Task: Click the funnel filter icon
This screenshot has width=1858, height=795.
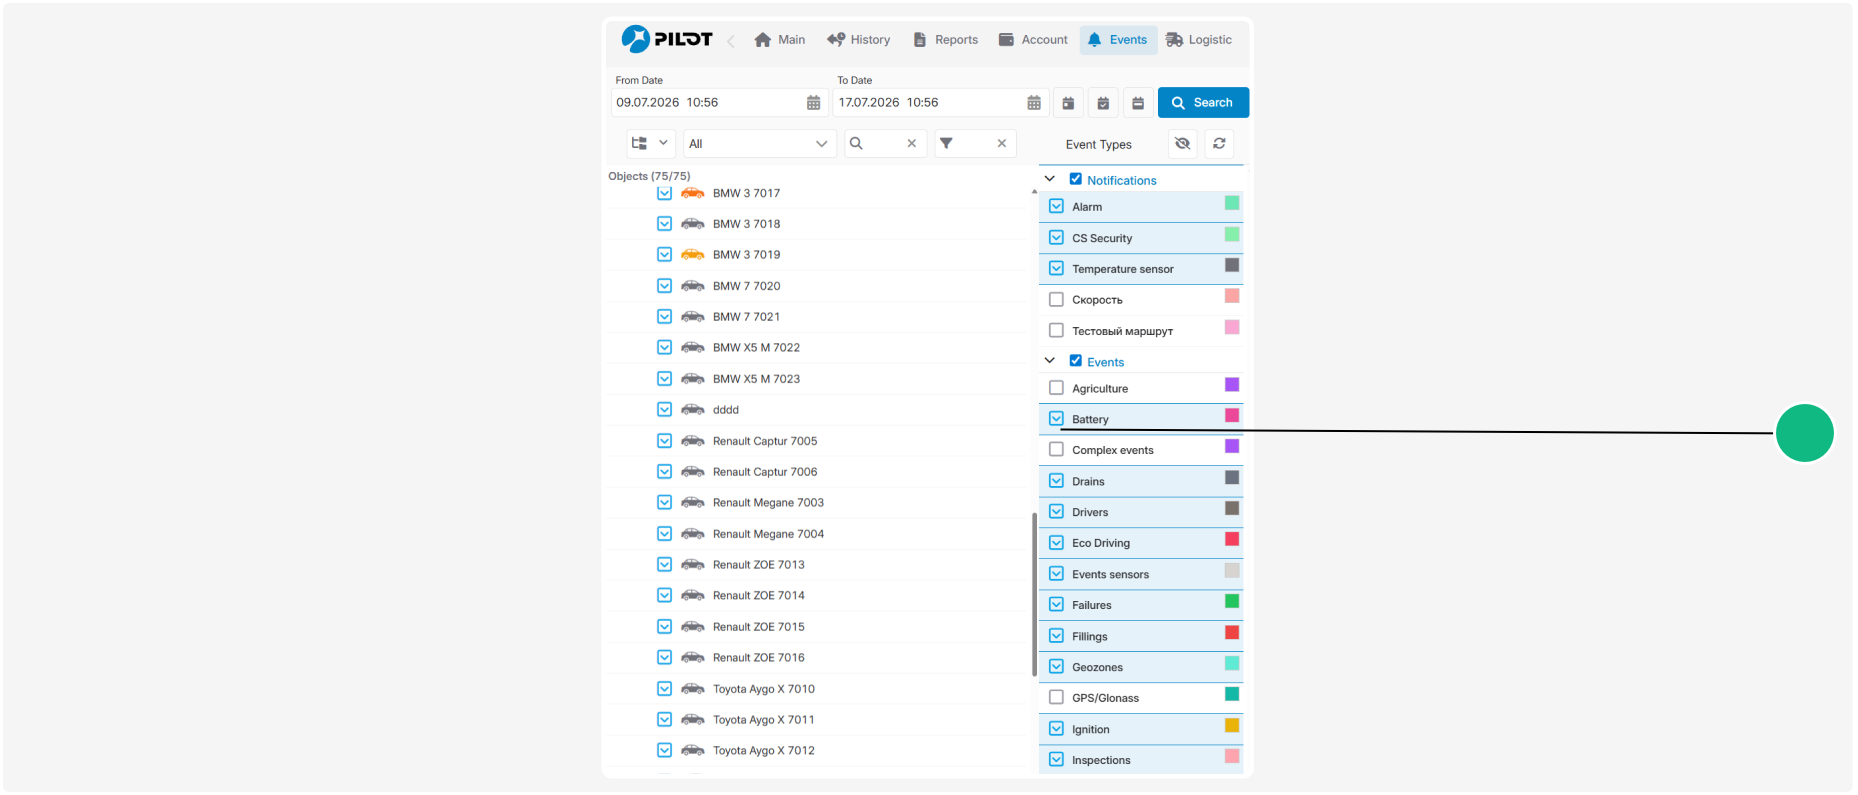Action: pos(946,144)
